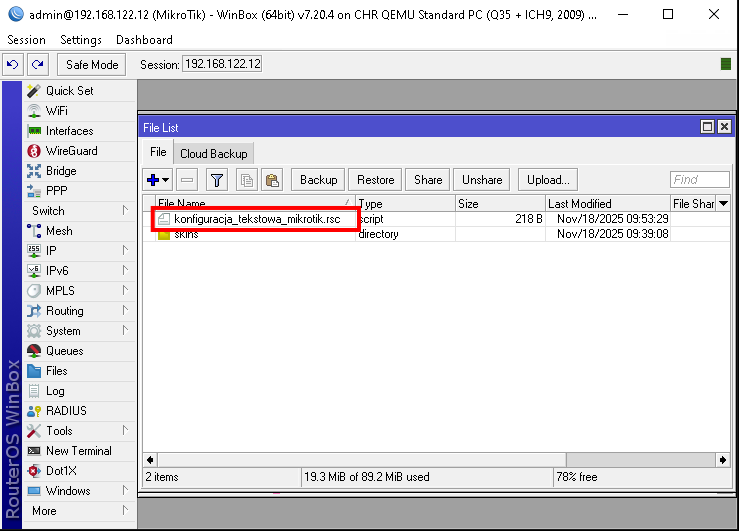This screenshot has width=739, height=531.
Task: Launch New Terminal
Action: click(x=78, y=451)
